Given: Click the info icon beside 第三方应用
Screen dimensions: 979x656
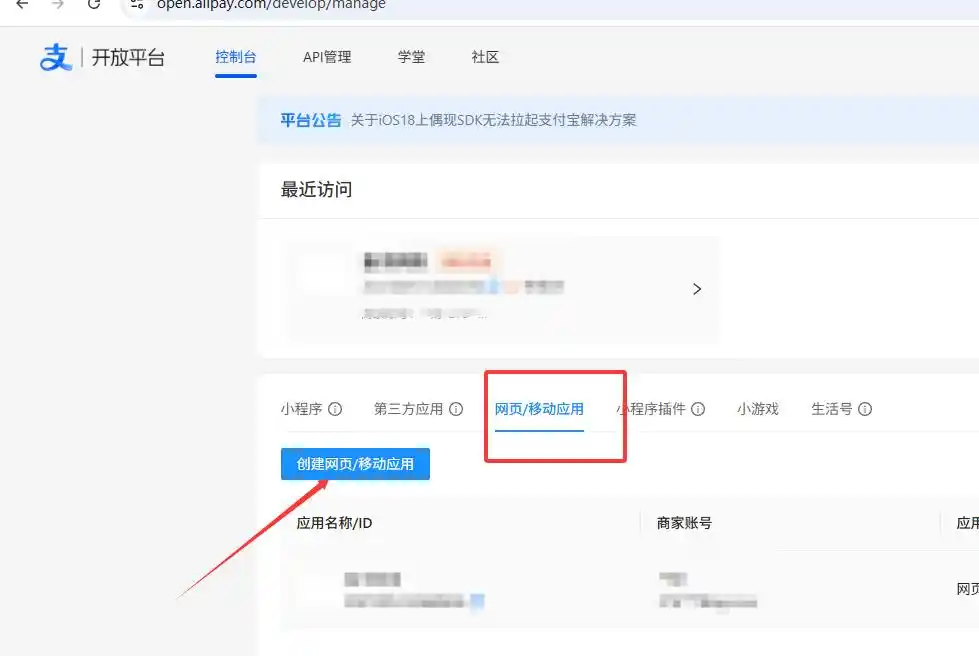Looking at the screenshot, I should 456,409.
